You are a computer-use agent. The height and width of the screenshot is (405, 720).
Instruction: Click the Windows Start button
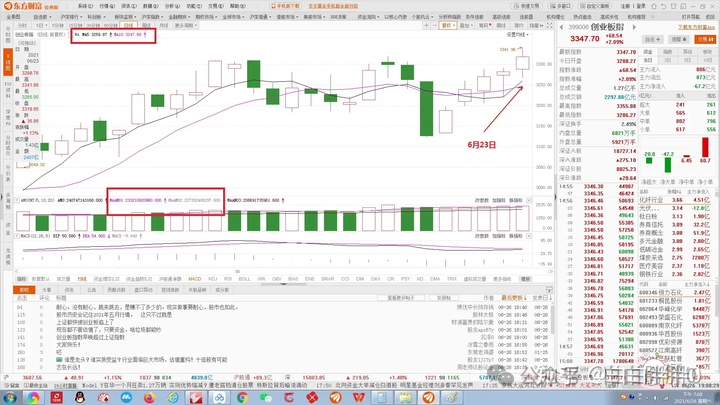[9, 398]
